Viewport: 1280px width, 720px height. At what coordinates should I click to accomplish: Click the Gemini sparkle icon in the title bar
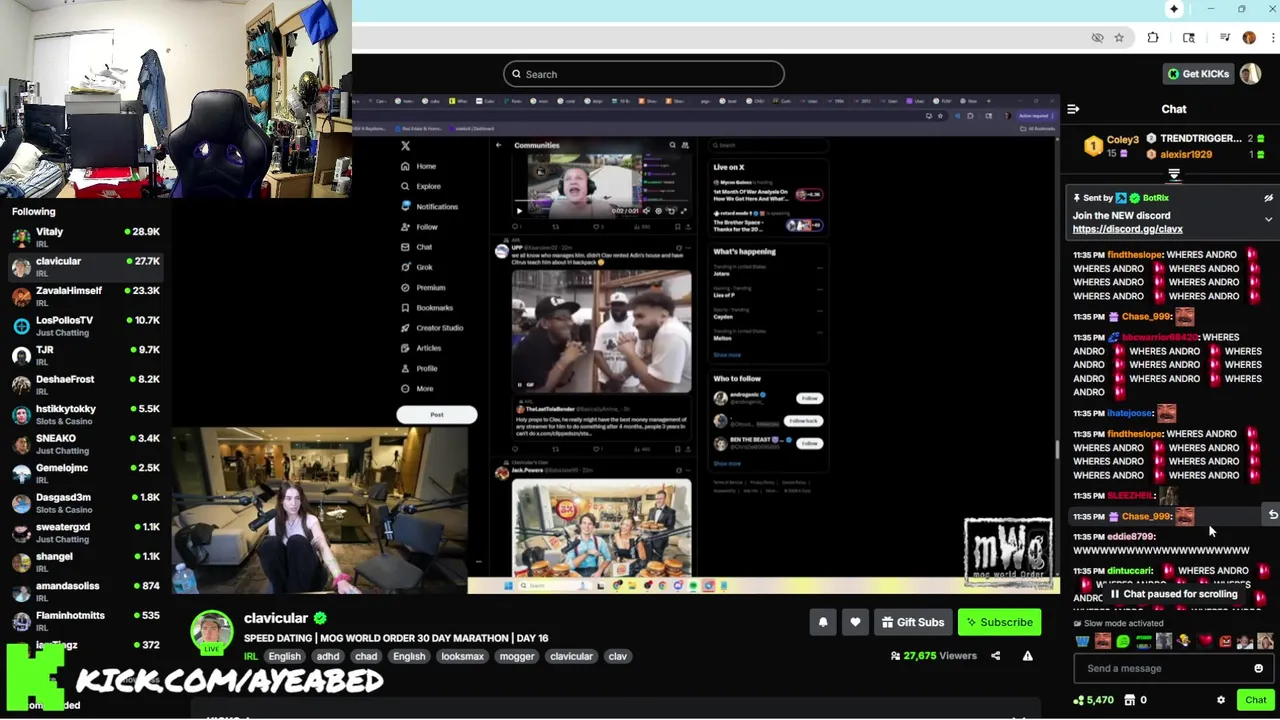click(1174, 9)
